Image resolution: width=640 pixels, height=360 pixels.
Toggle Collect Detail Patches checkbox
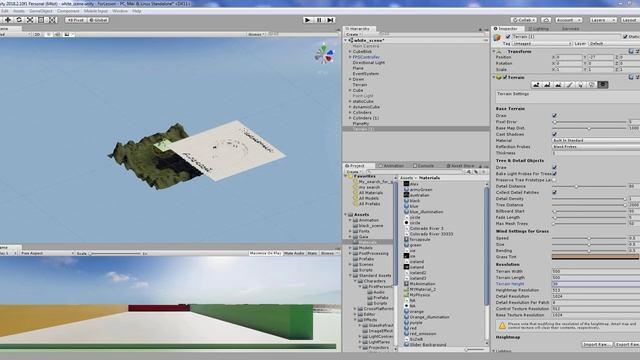coord(554,192)
